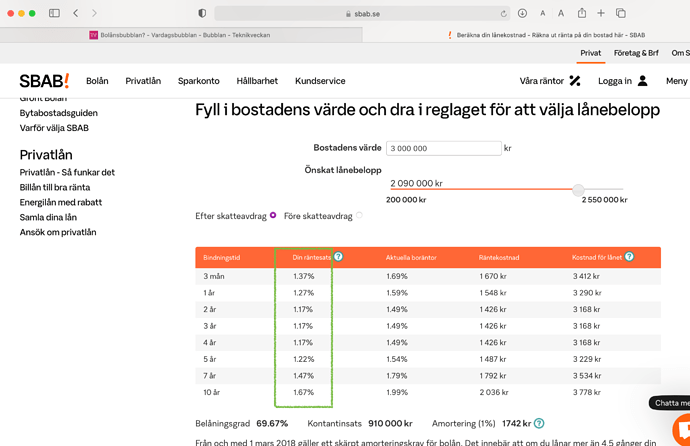Viewport: 690px width, 446px height.
Task: Show downloads with the download icon
Action: pos(522,13)
